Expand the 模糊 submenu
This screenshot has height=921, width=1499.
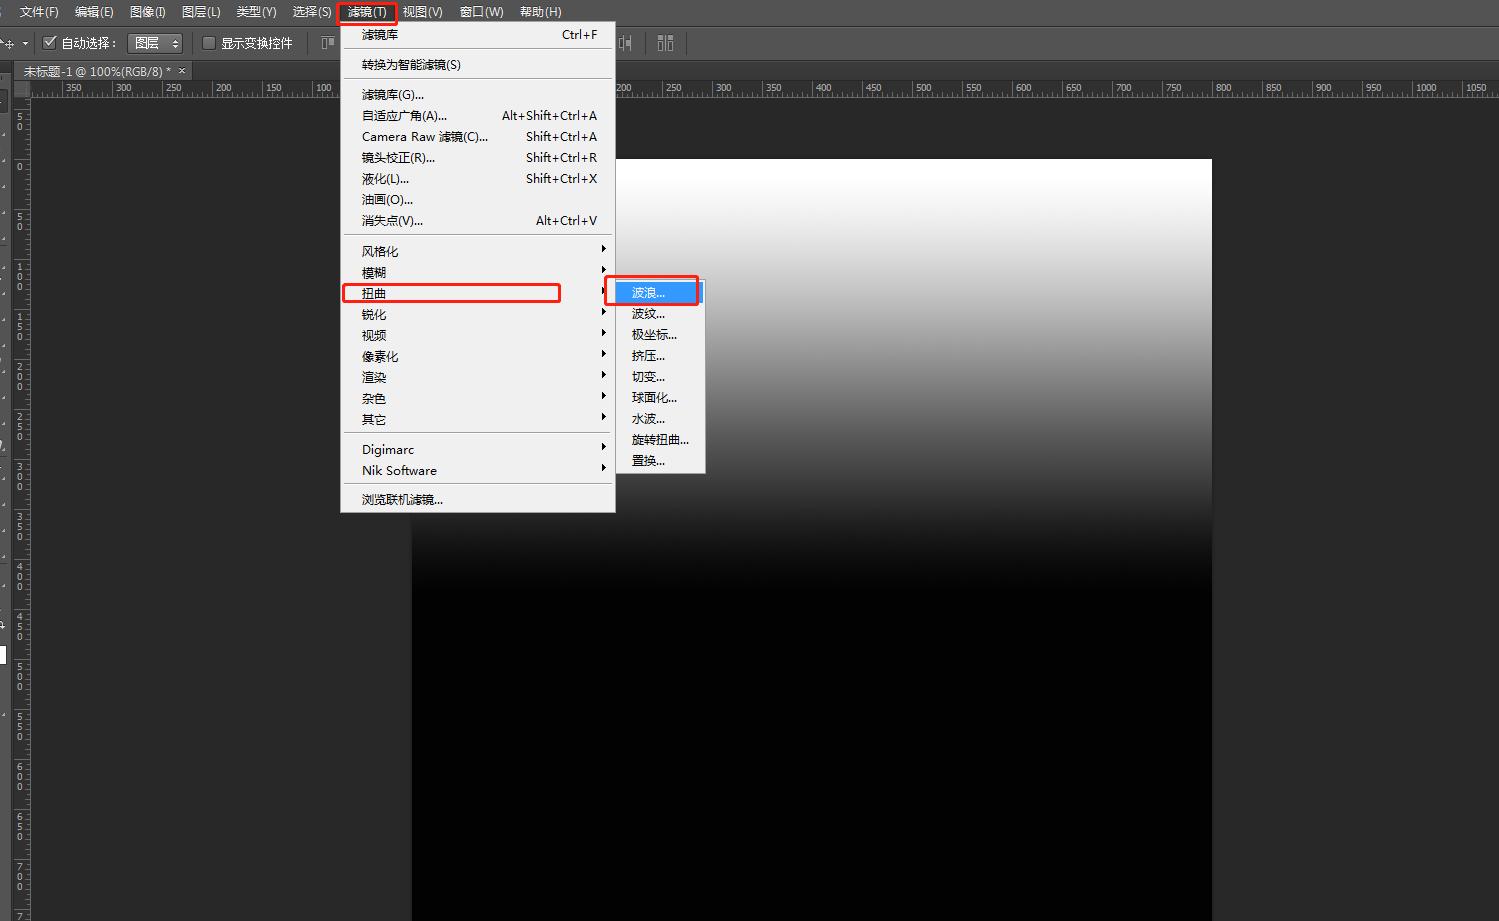pos(478,273)
